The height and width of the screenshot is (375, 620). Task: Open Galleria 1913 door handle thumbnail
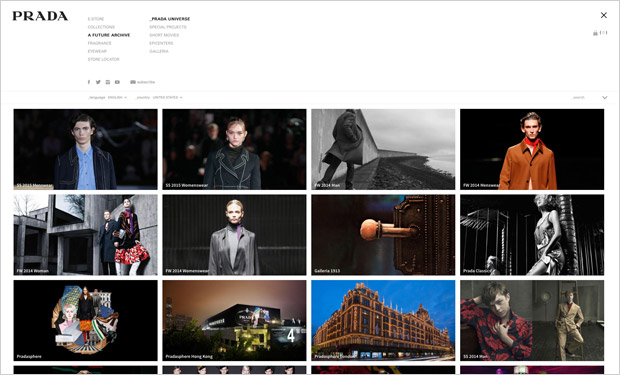click(x=383, y=235)
